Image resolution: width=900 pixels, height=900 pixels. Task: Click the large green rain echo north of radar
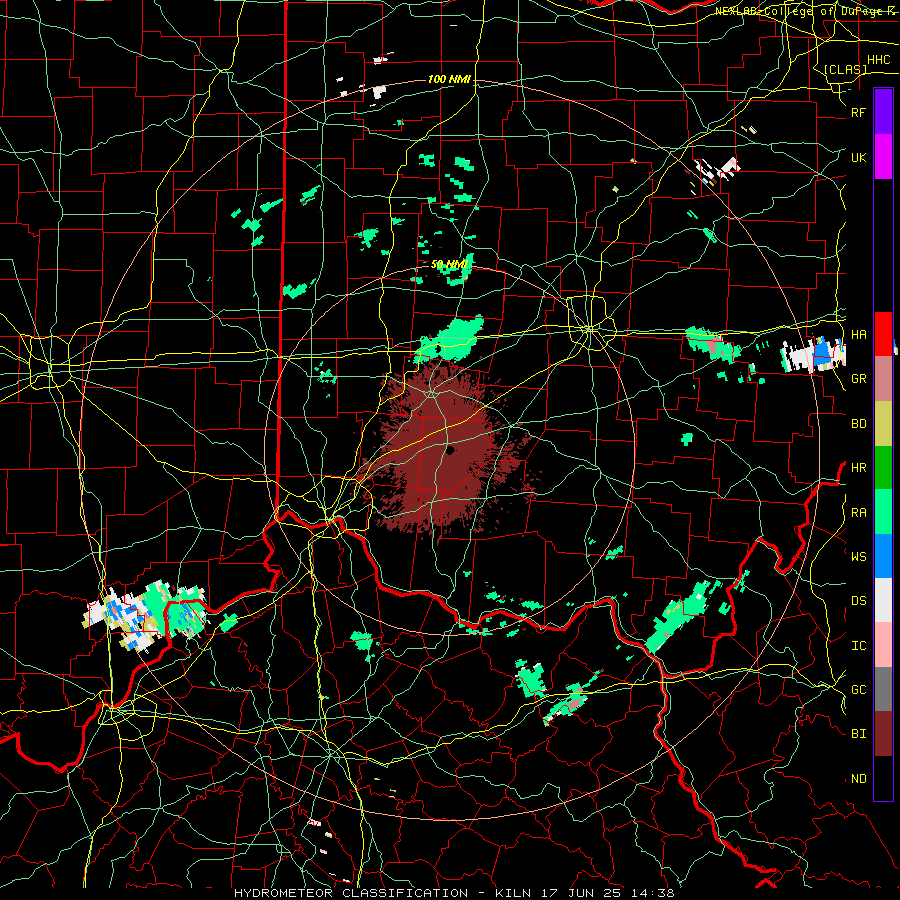coord(451,340)
